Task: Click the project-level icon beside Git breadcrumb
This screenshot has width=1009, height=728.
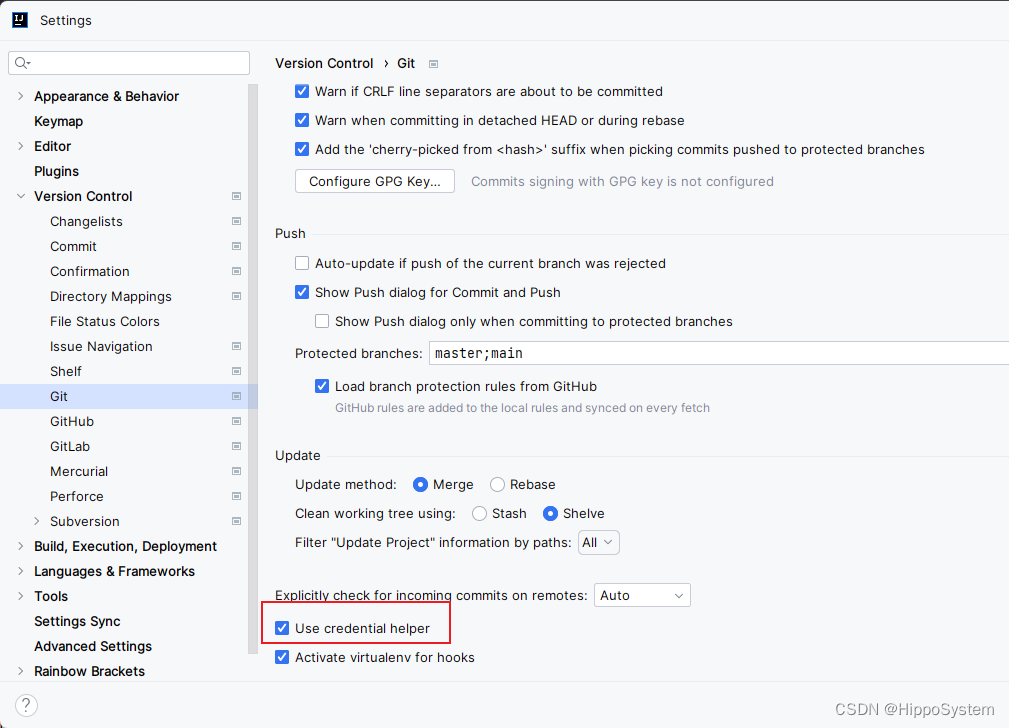Action: pyautogui.click(x=434, y=64)
